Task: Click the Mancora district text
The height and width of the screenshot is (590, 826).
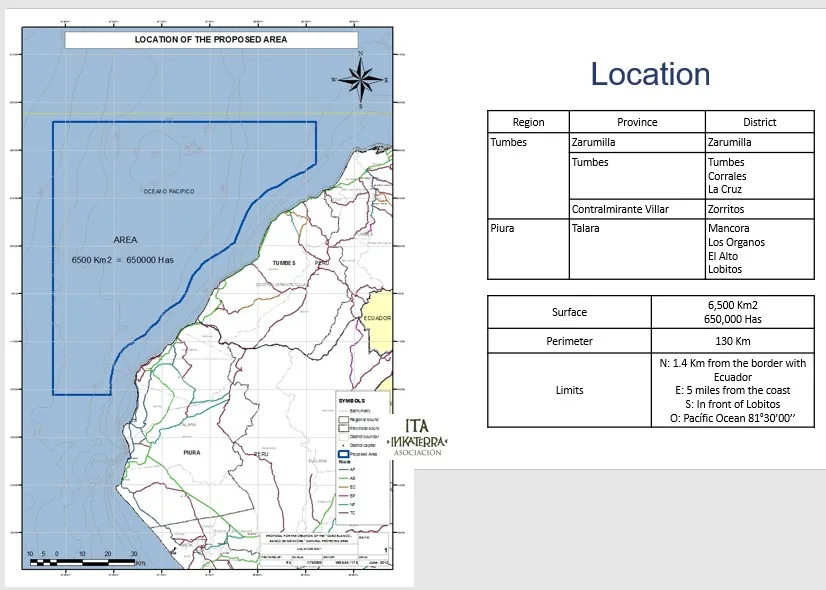Action: click(x=729, y=228)
